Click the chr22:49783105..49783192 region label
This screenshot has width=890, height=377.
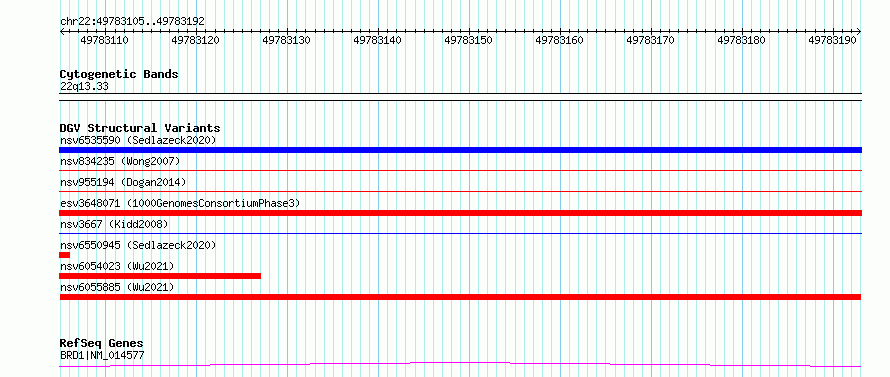pos(132,21)
